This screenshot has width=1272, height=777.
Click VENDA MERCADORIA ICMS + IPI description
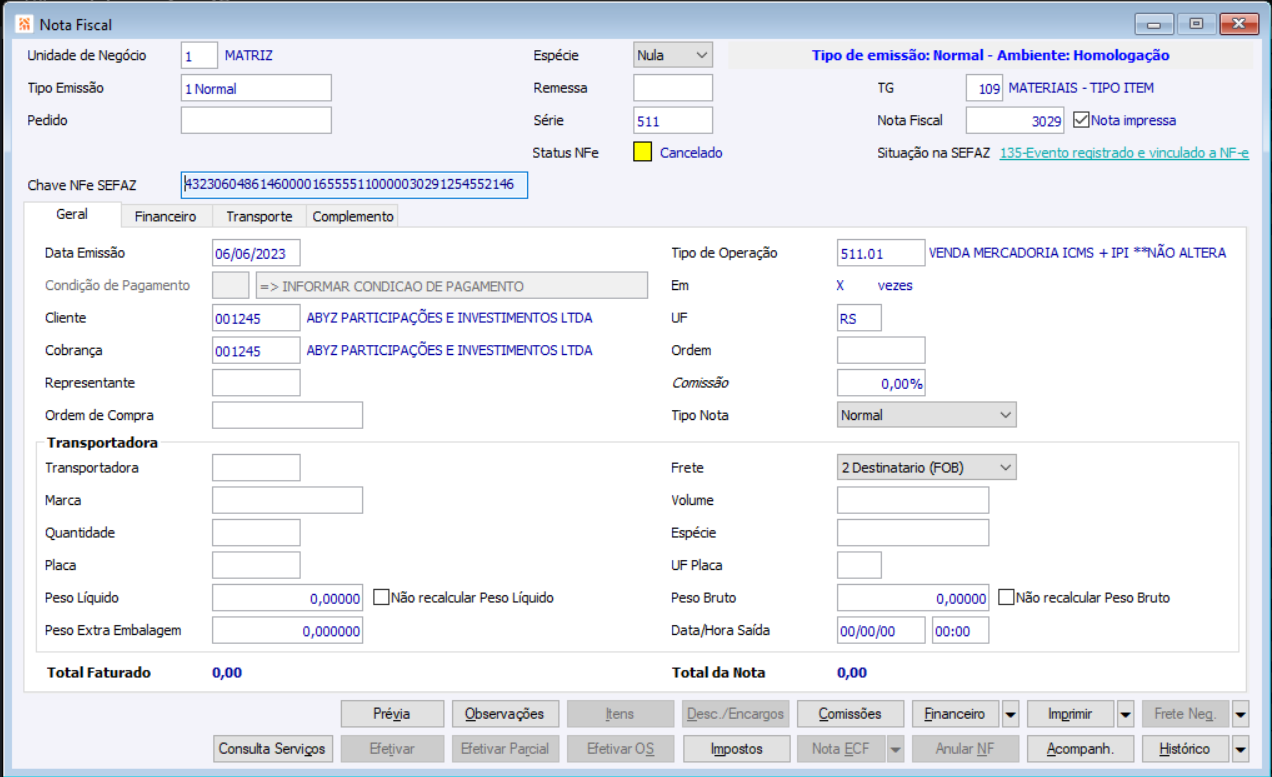click(x=1077, y=253)
